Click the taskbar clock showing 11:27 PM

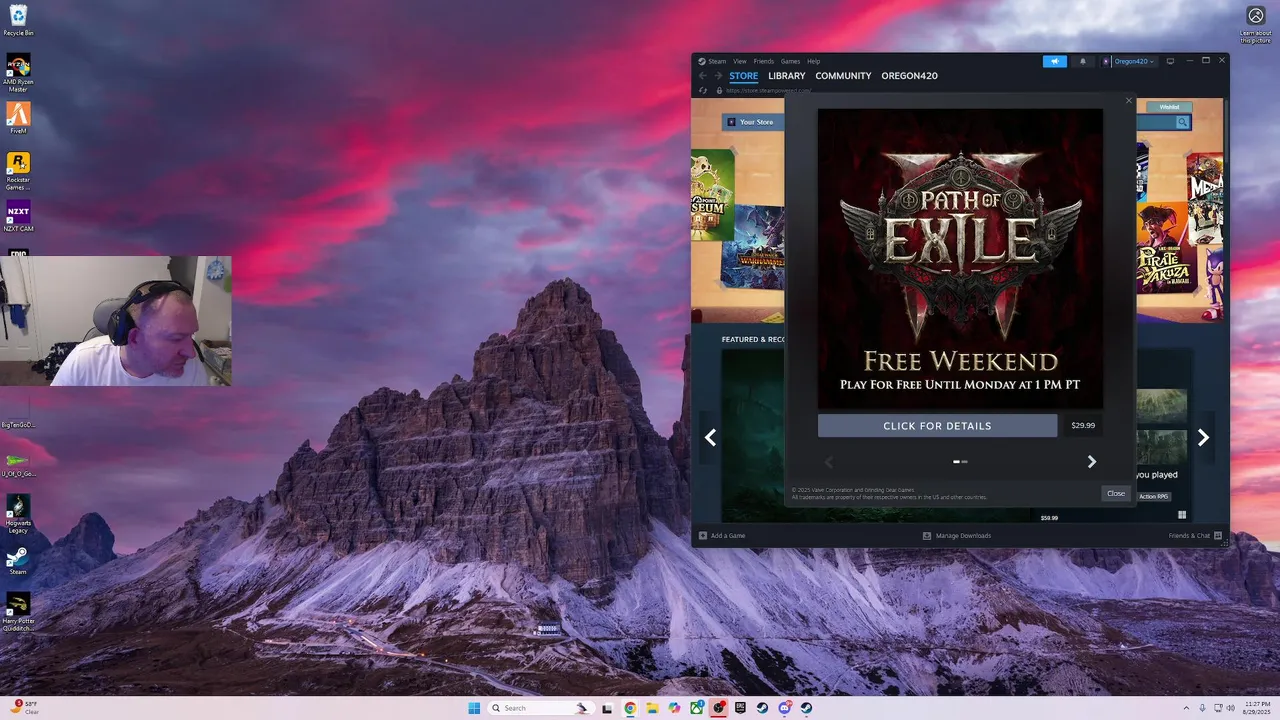[1259, 708]
